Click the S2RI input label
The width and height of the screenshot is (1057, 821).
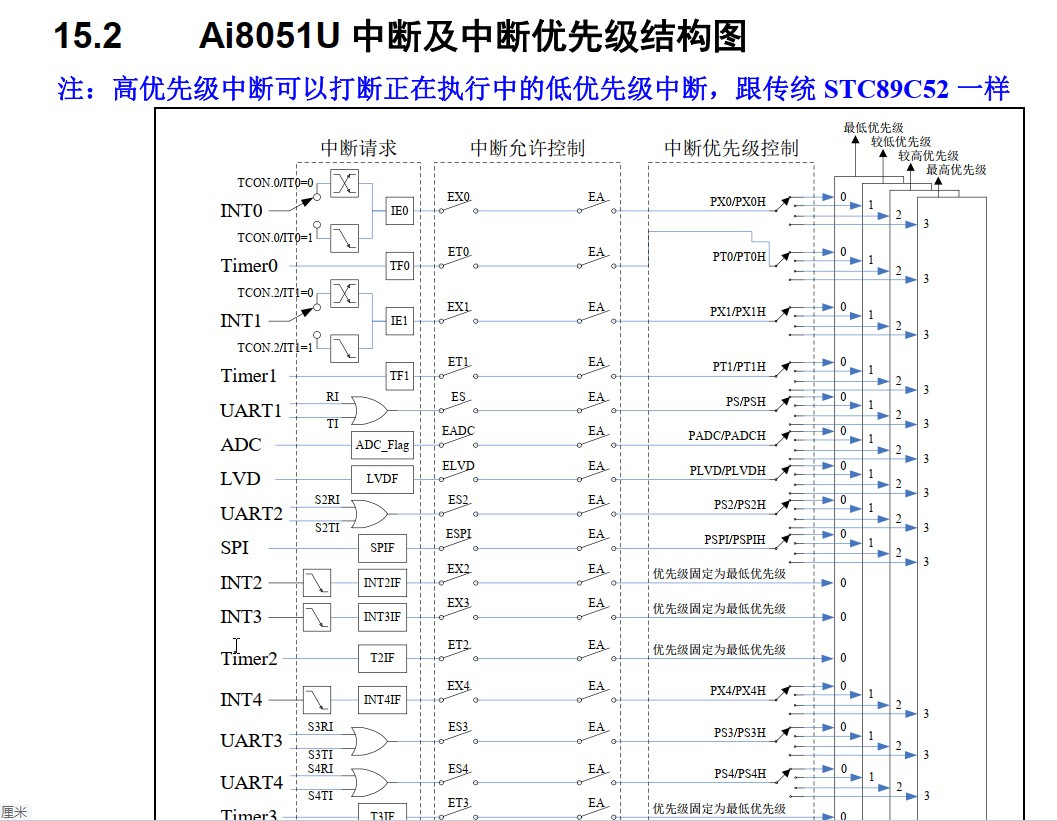327,499
